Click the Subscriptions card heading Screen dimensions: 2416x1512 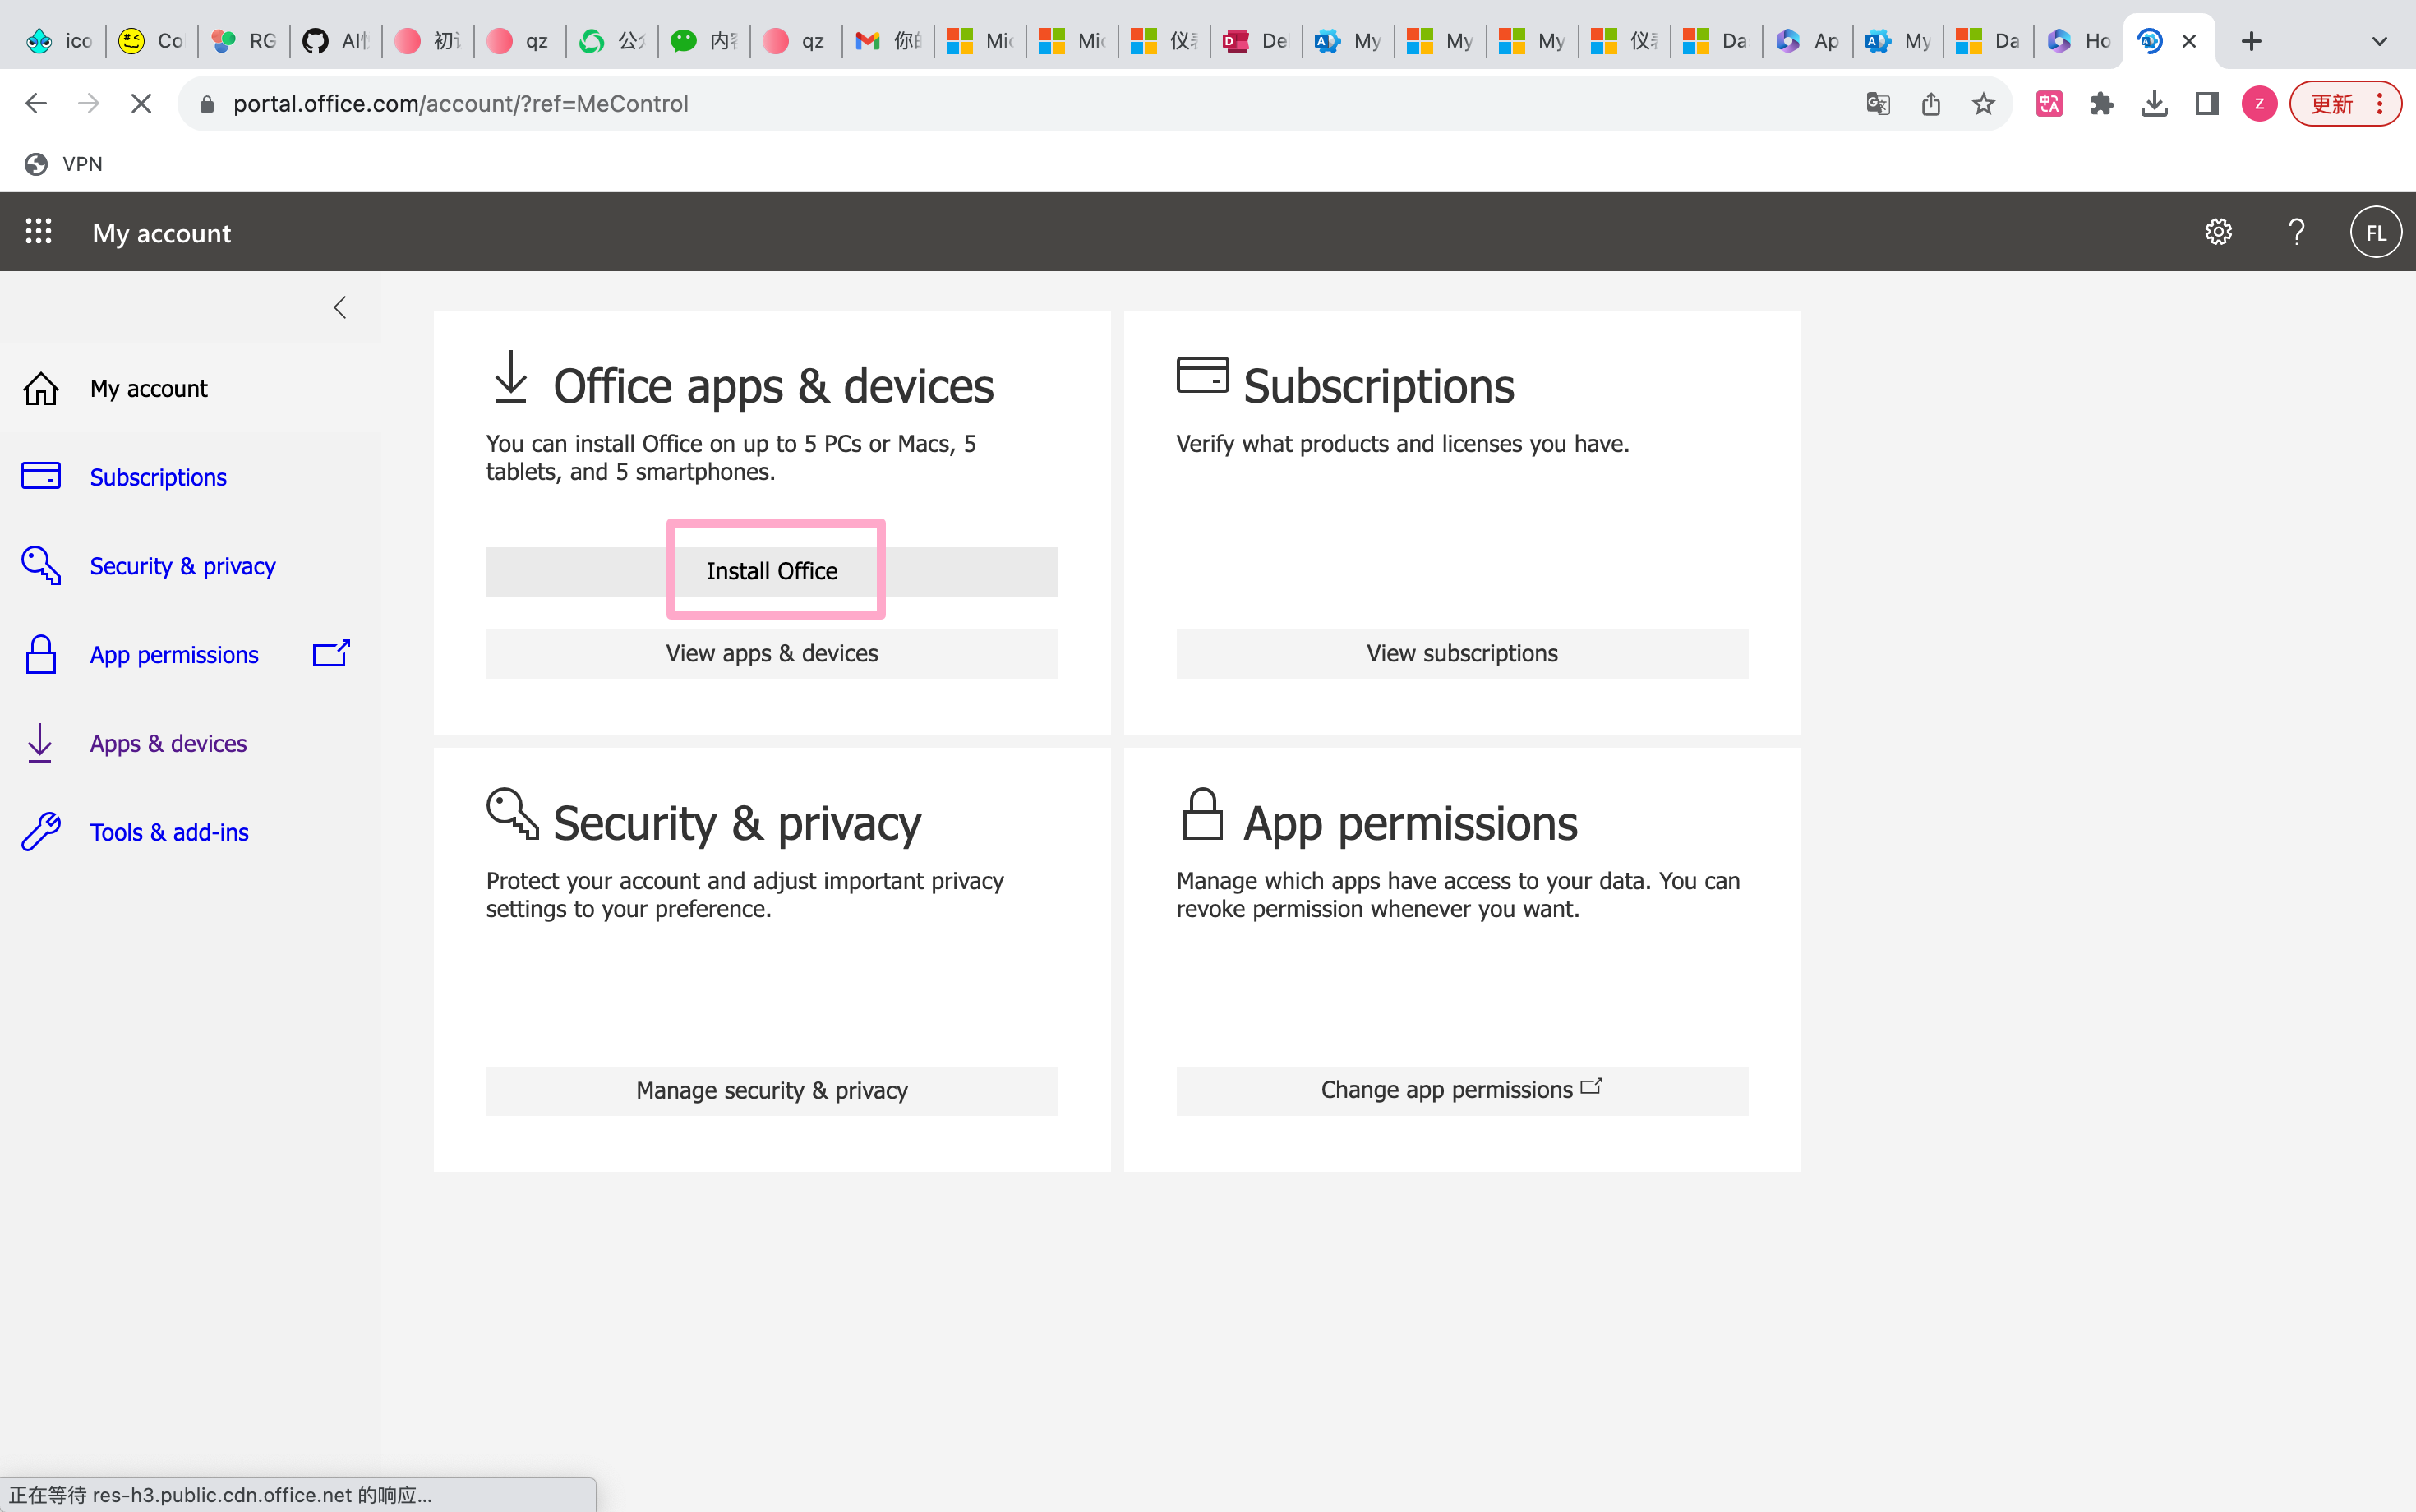point(1378,386)
